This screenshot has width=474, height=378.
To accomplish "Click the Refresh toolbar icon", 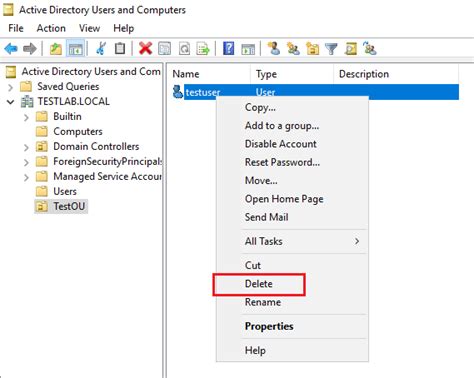I will (x=184, y=49).
